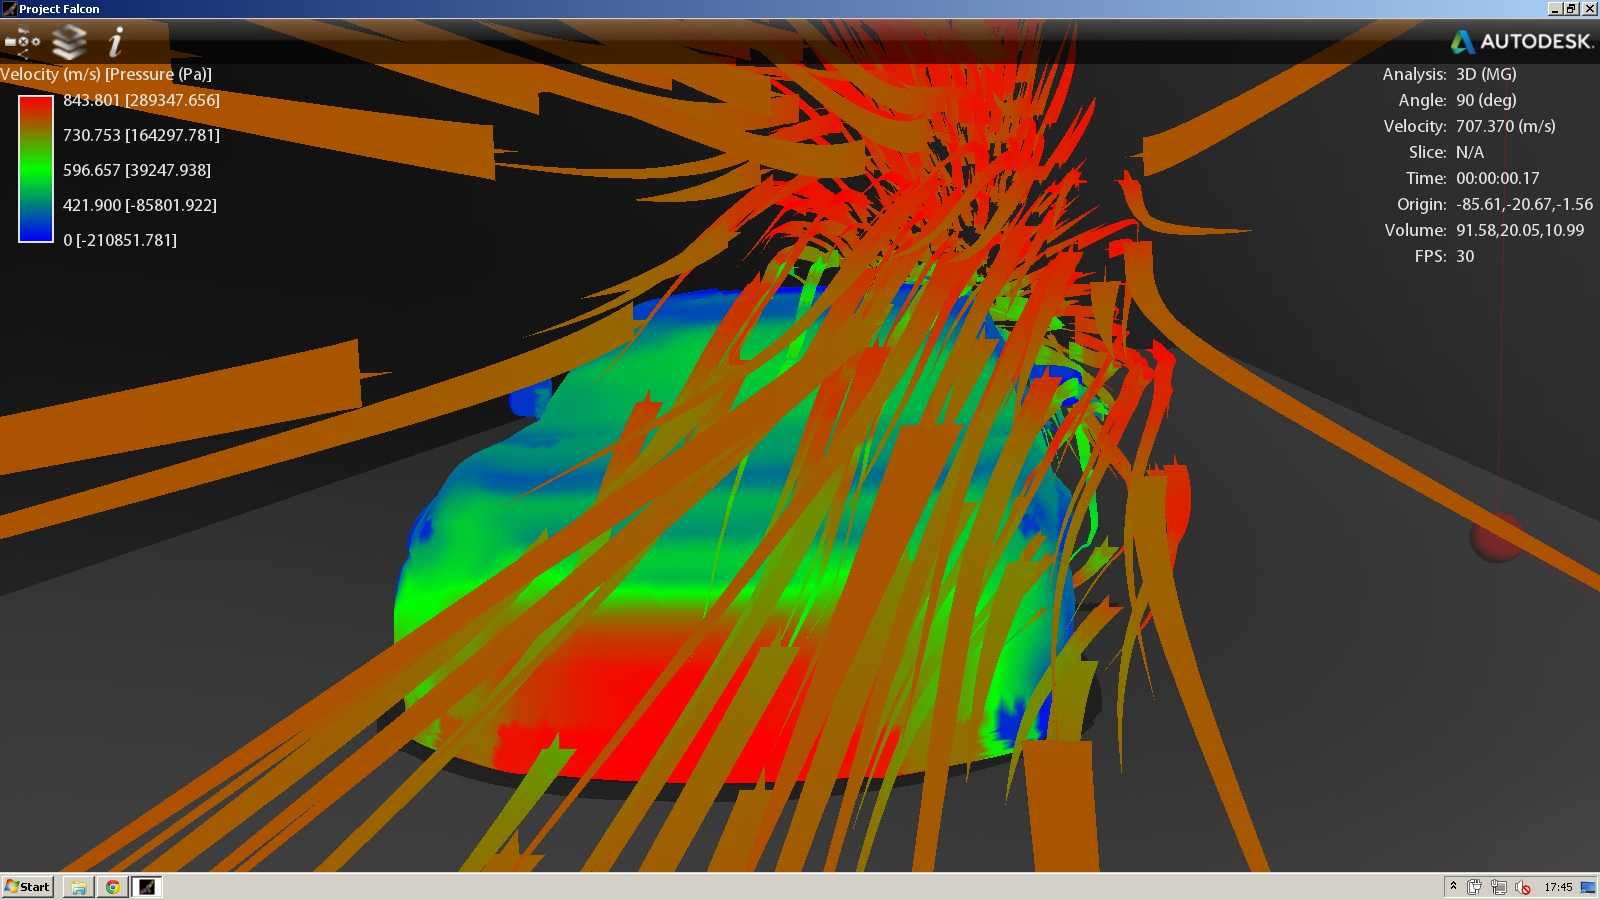Click legend value '0 [-210851.781]'
Viewport: 1600px width, 900px height.
click(x=120, y=240)
